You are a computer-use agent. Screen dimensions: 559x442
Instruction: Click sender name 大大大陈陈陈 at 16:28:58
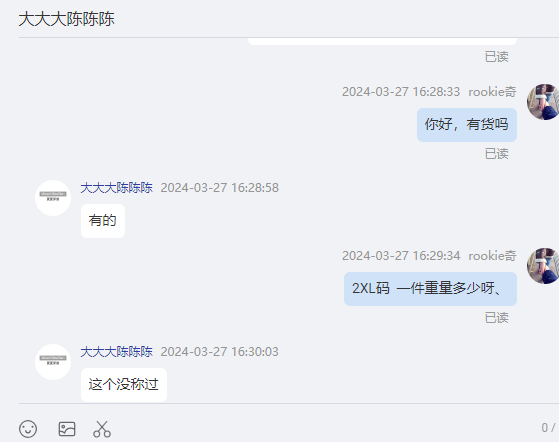(x=116, y=188)
